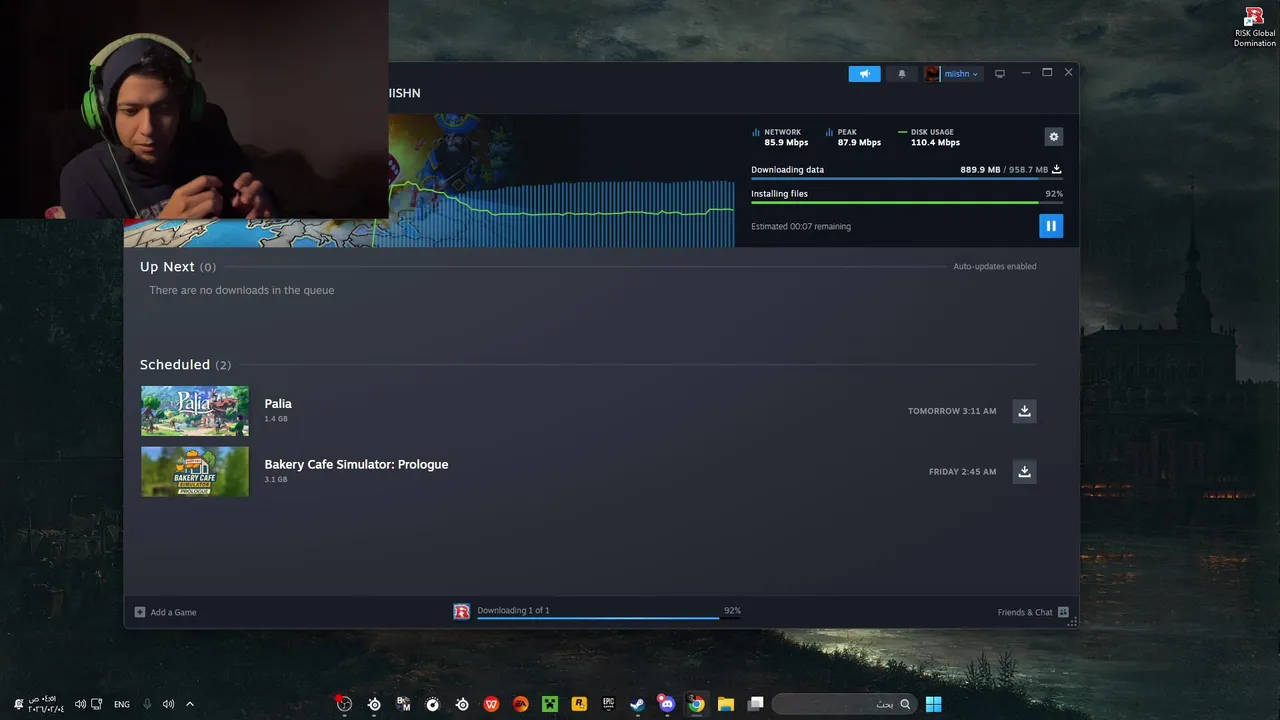Open the RISK Global Domination desktop shortcut
Screen dimensions: 1280x720
pos(1254,27)
